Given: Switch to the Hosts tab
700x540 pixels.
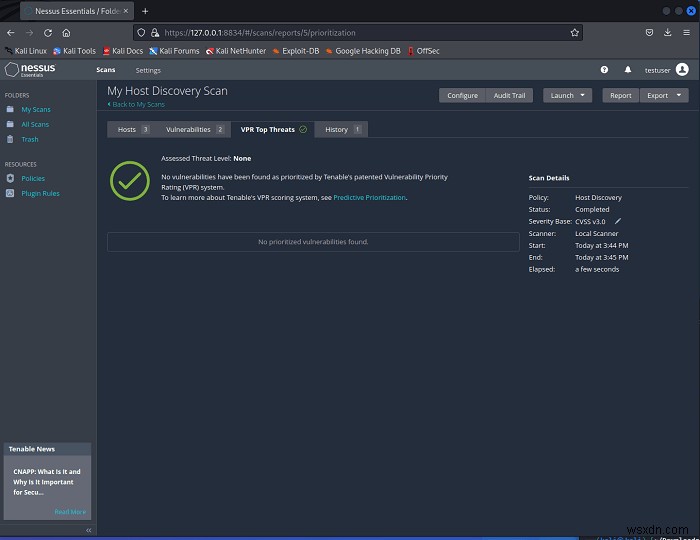Looking at the screenshot, I should pos(133,129).
